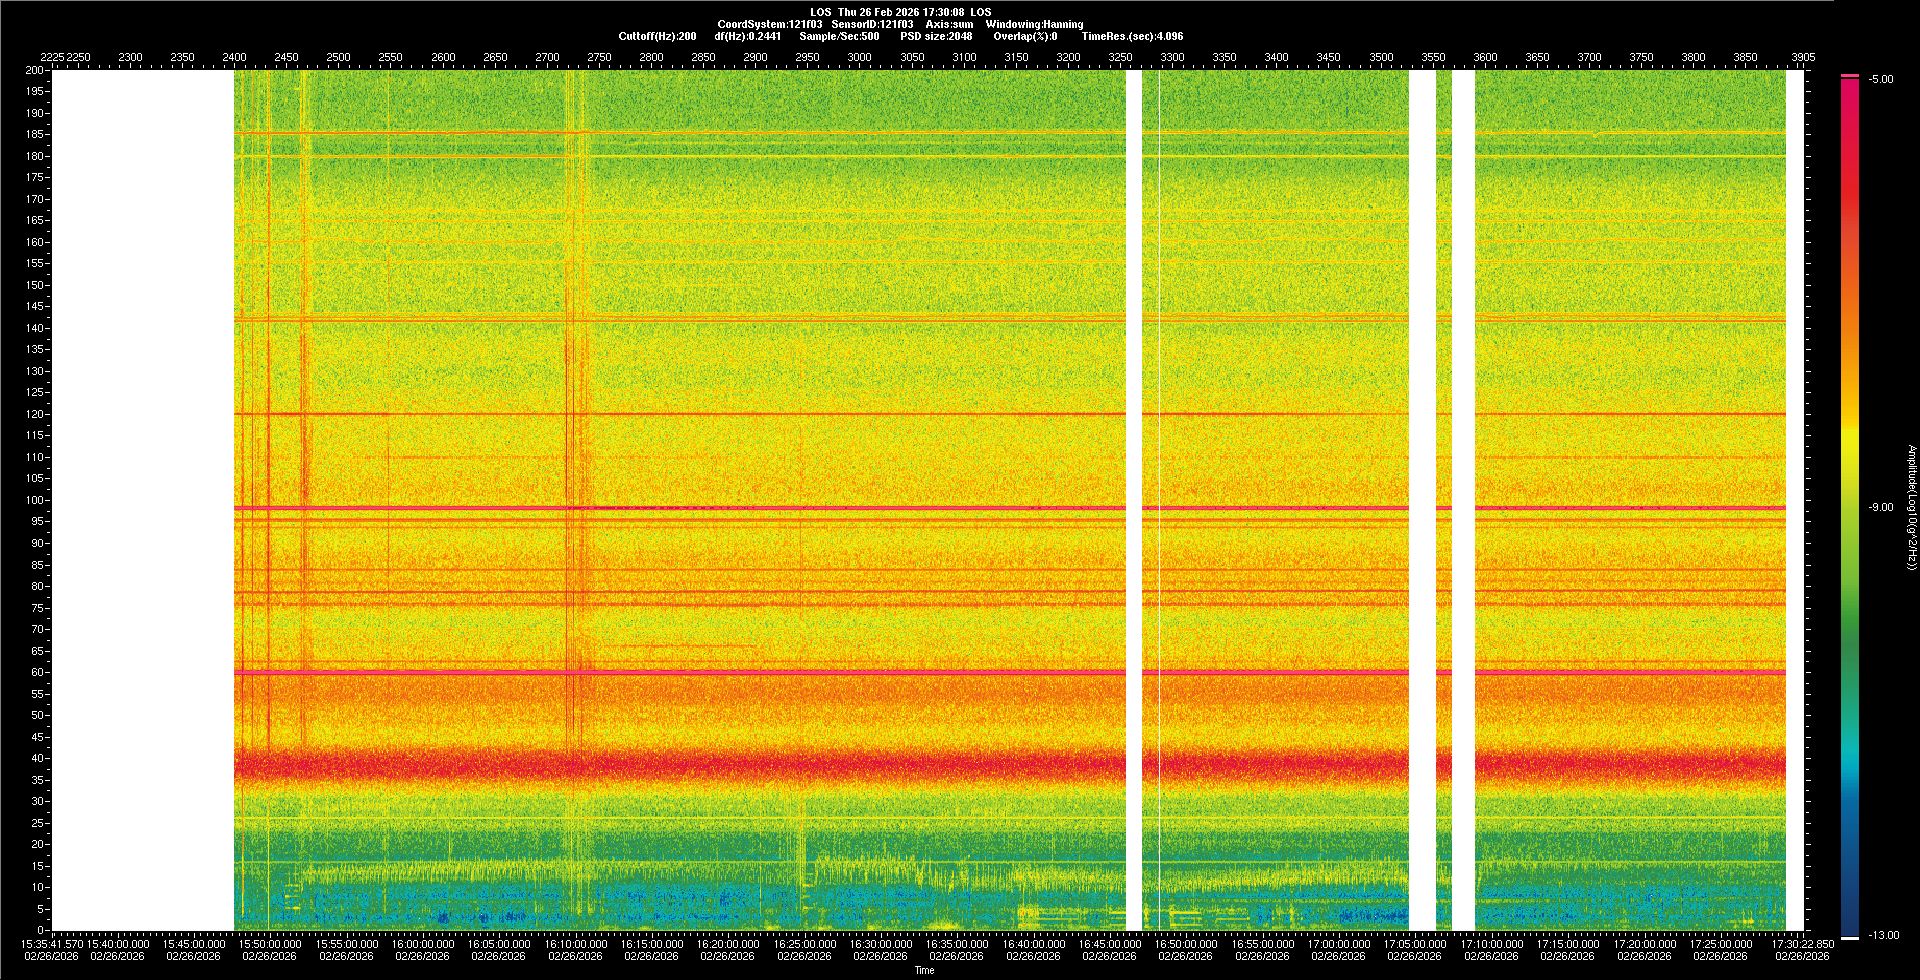Click the -13.00 minimum on the colorbar
The height and width of the screenshot is (980, 1920).
point(1883,935)
